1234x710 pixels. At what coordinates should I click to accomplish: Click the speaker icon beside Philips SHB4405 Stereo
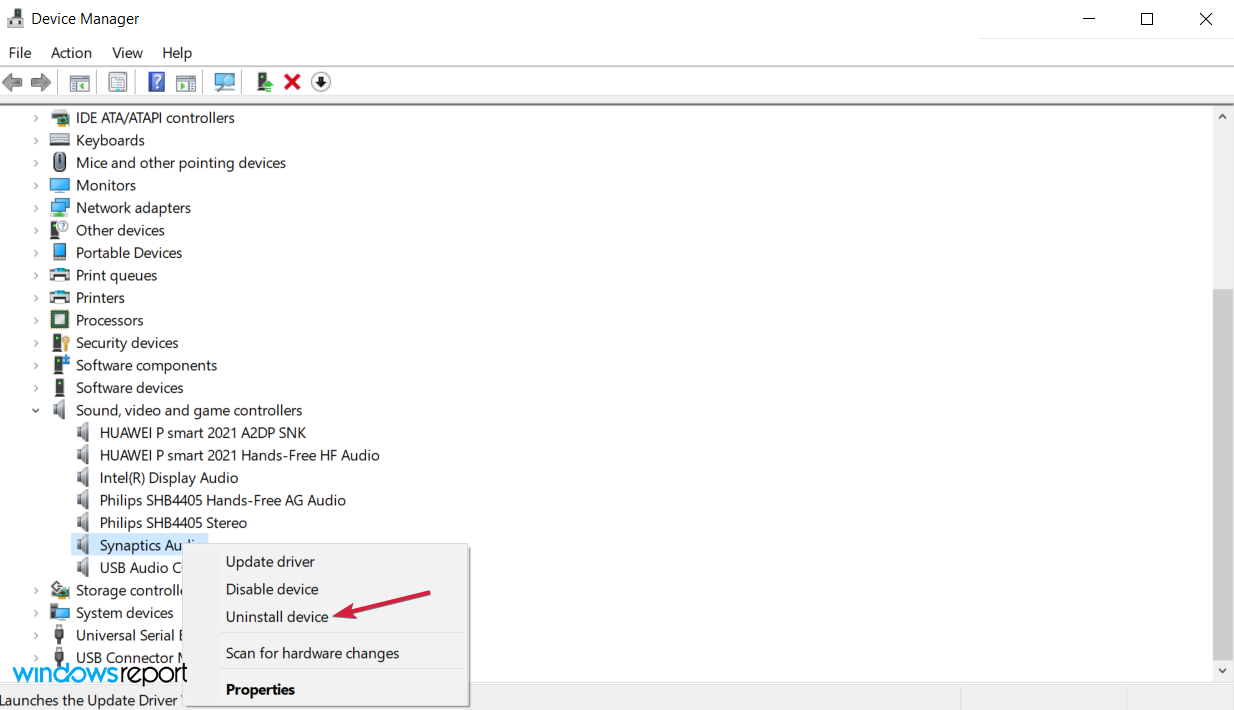tap(83, 523)
